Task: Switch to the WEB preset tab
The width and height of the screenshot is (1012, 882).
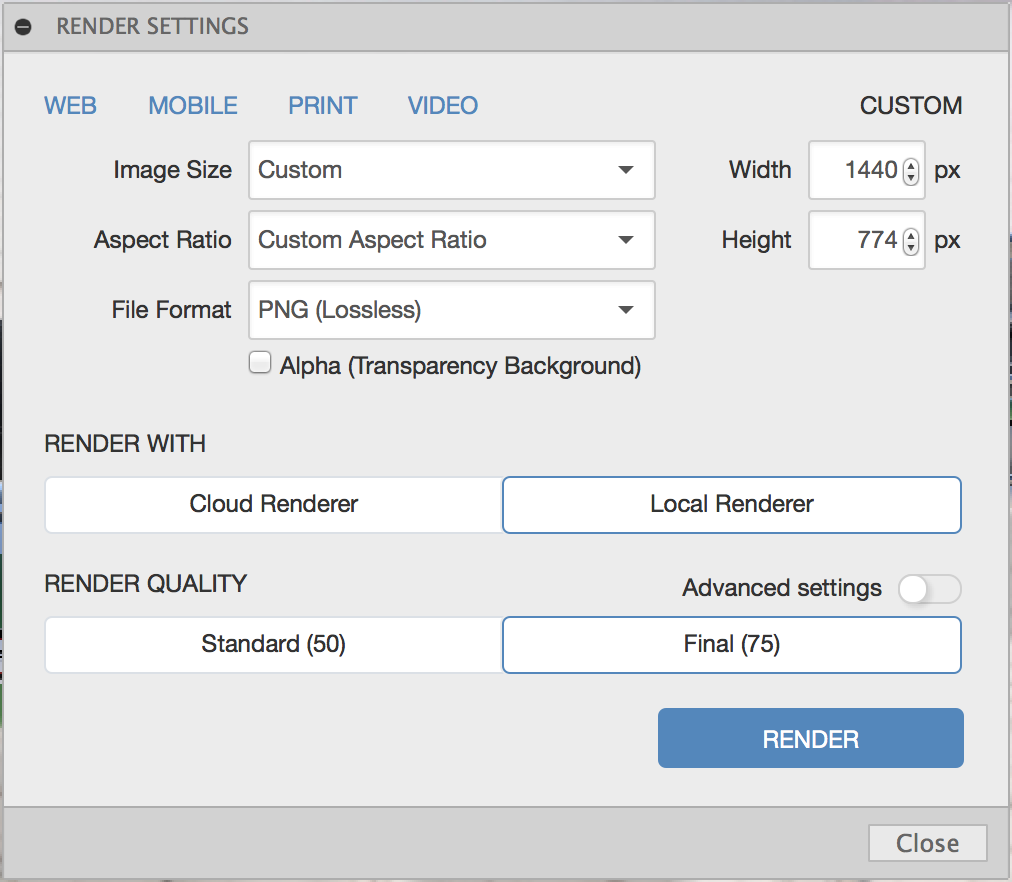Action: (x=70, y=106)
